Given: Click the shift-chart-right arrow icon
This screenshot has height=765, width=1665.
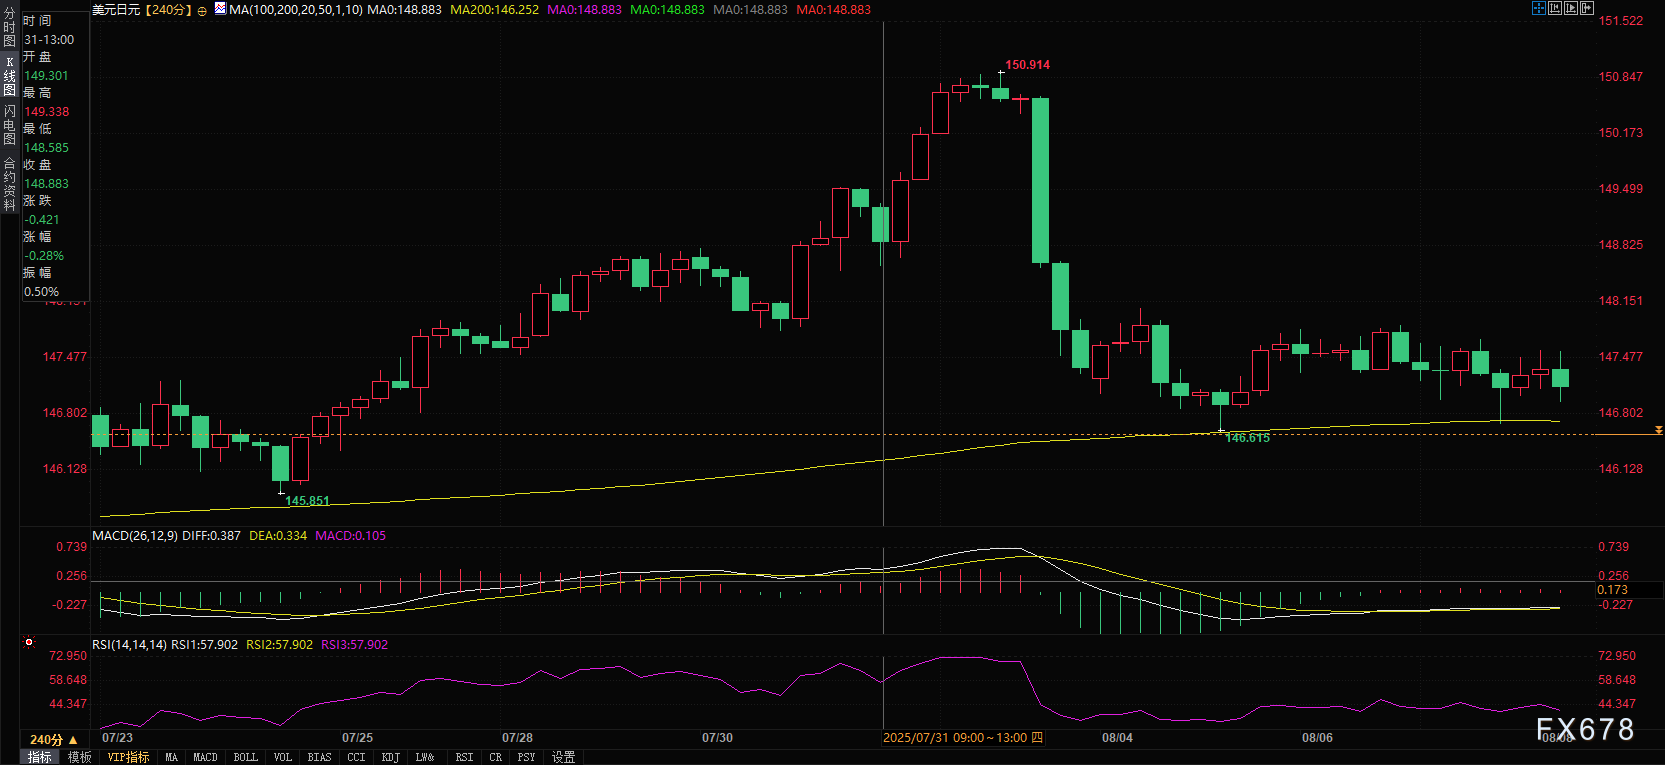Looking at the screenshot, I should pos(1587,8).
